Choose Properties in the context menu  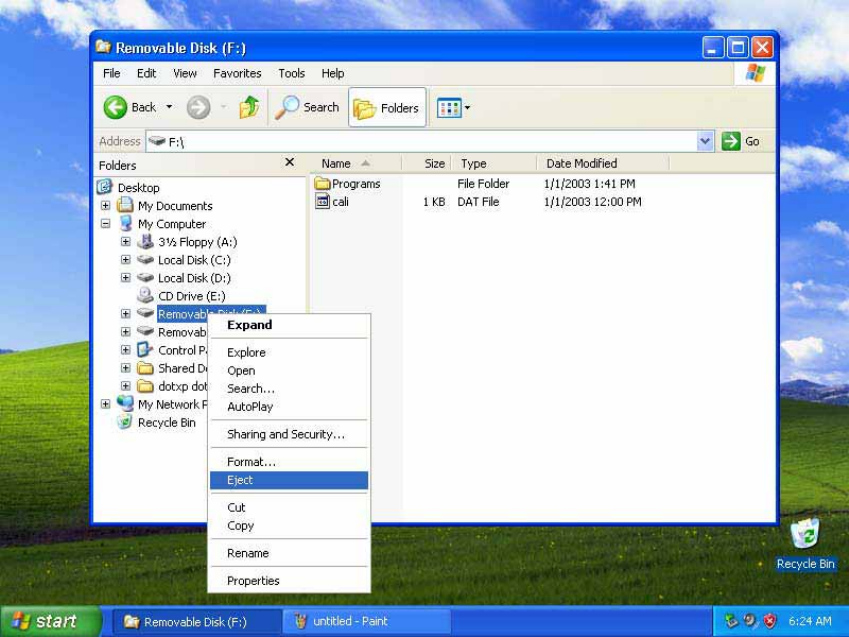tap(289, 581)
